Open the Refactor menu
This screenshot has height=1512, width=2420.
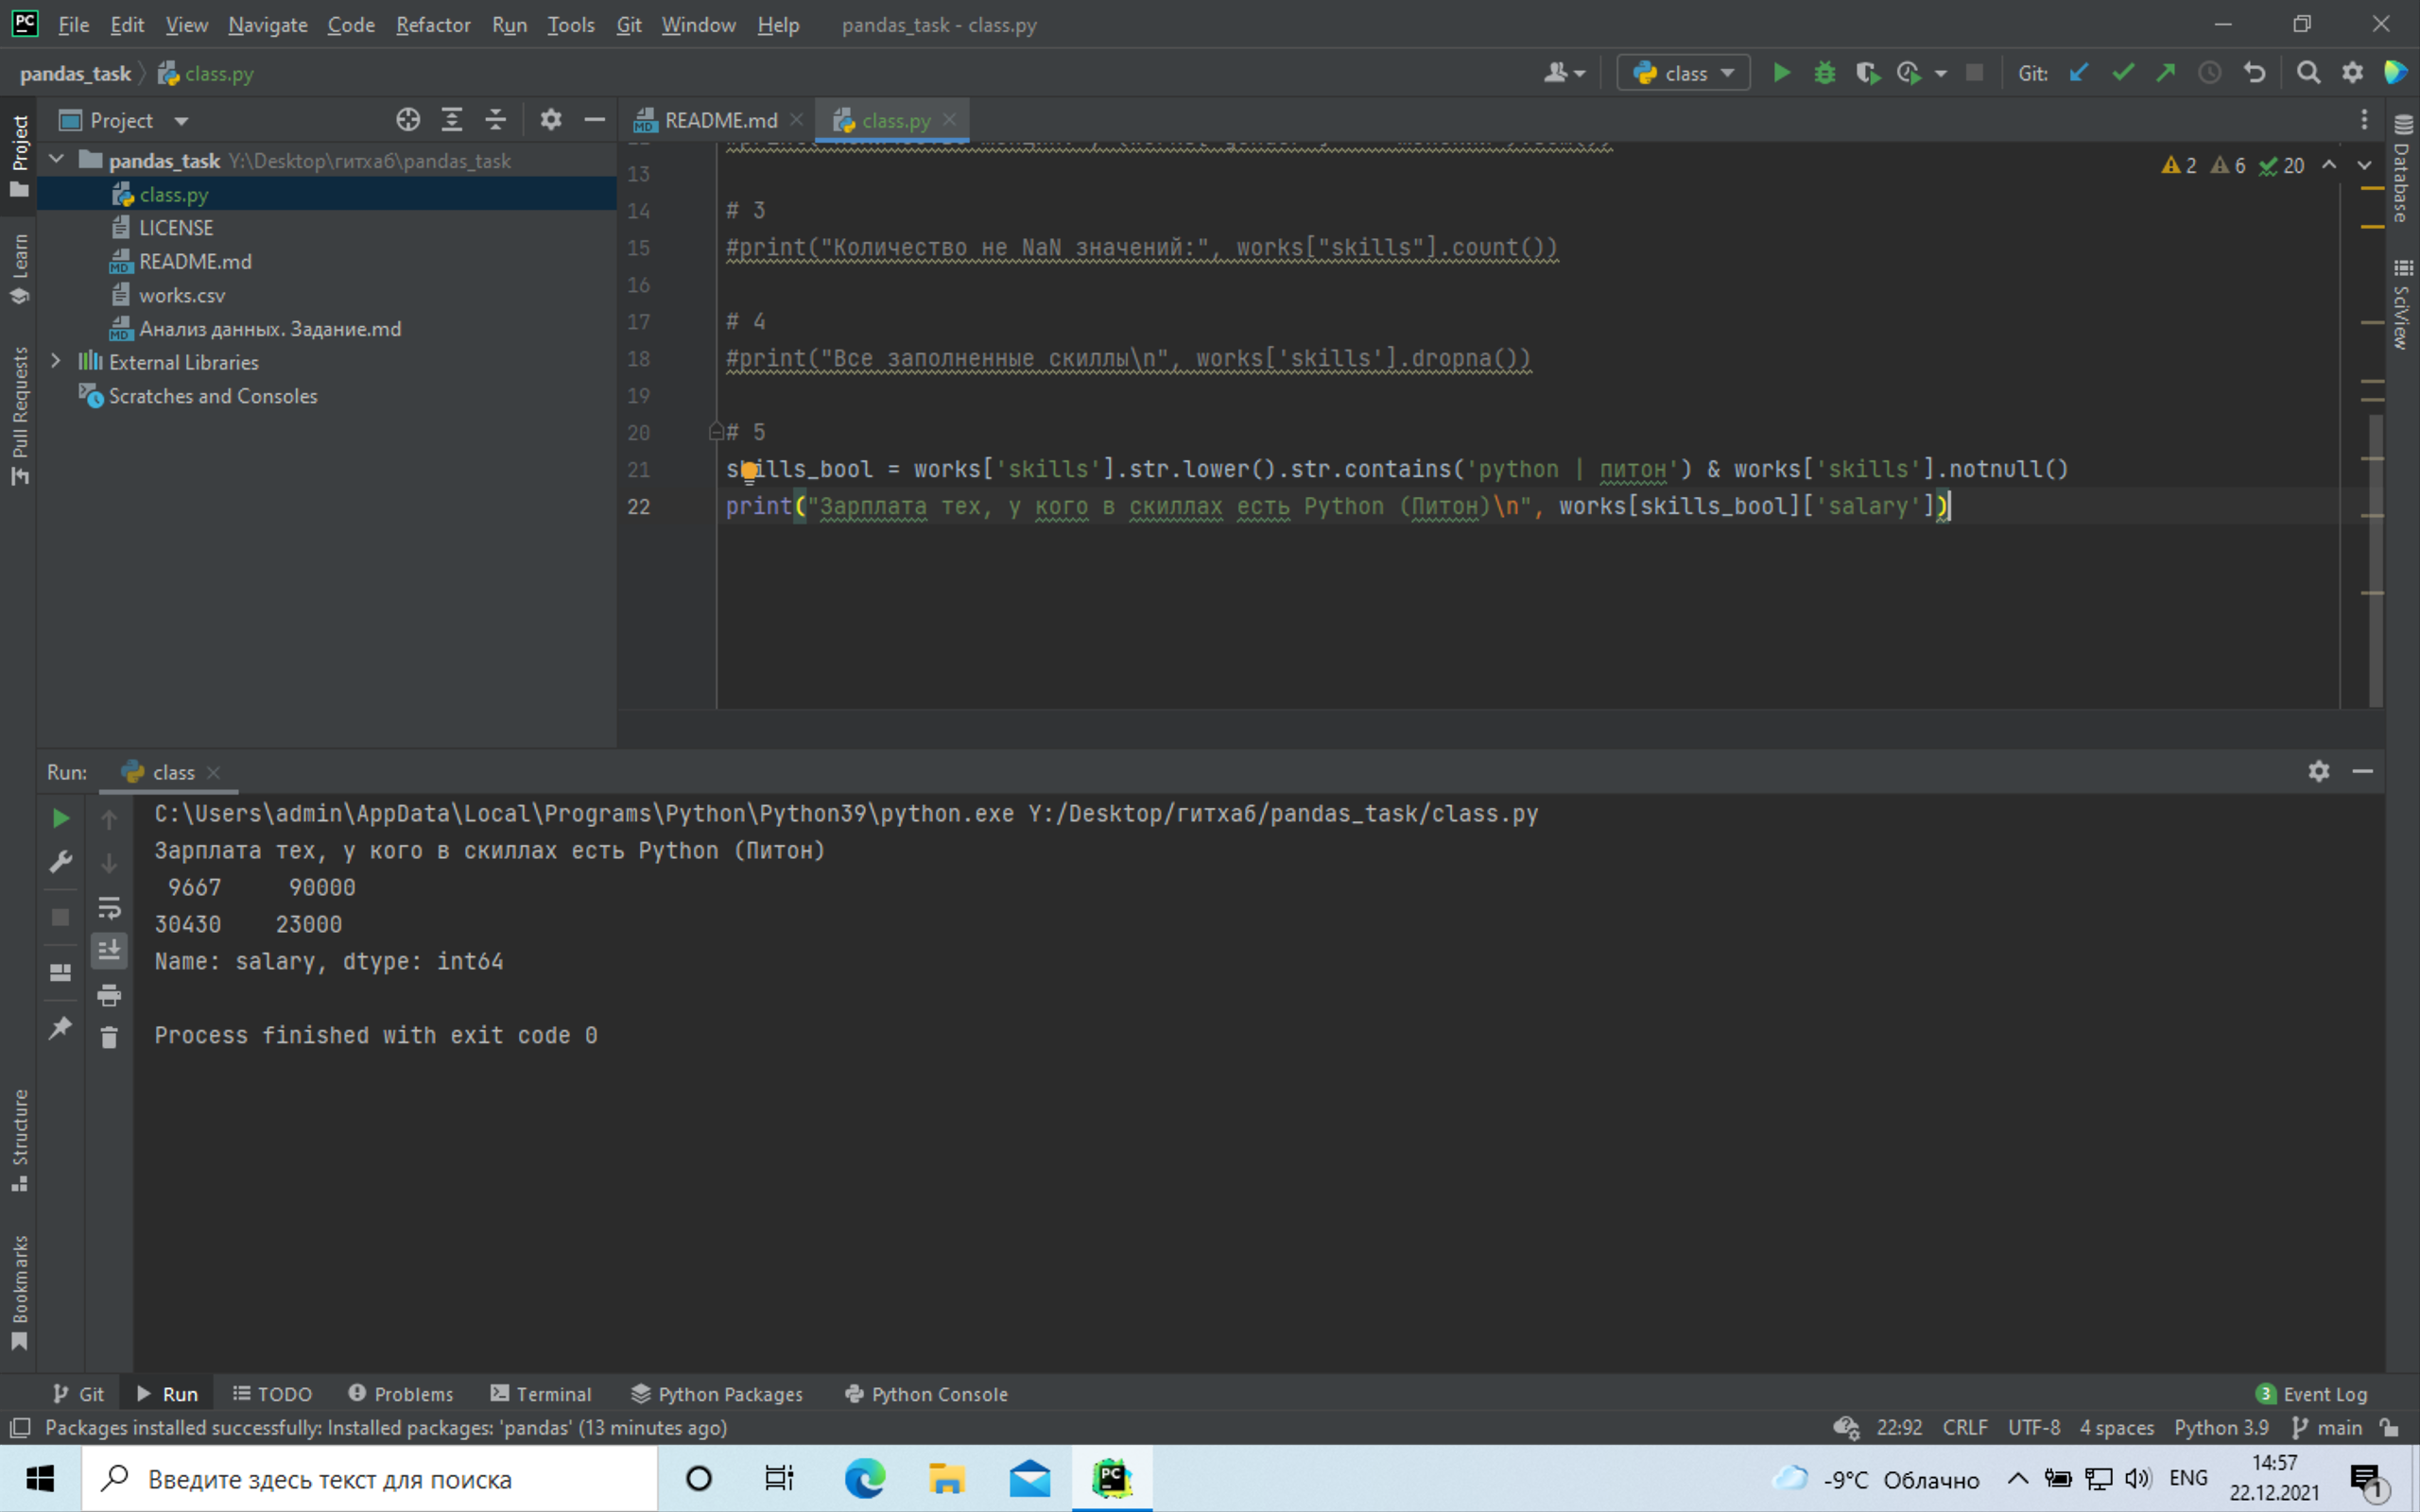(x=432, y=25)
